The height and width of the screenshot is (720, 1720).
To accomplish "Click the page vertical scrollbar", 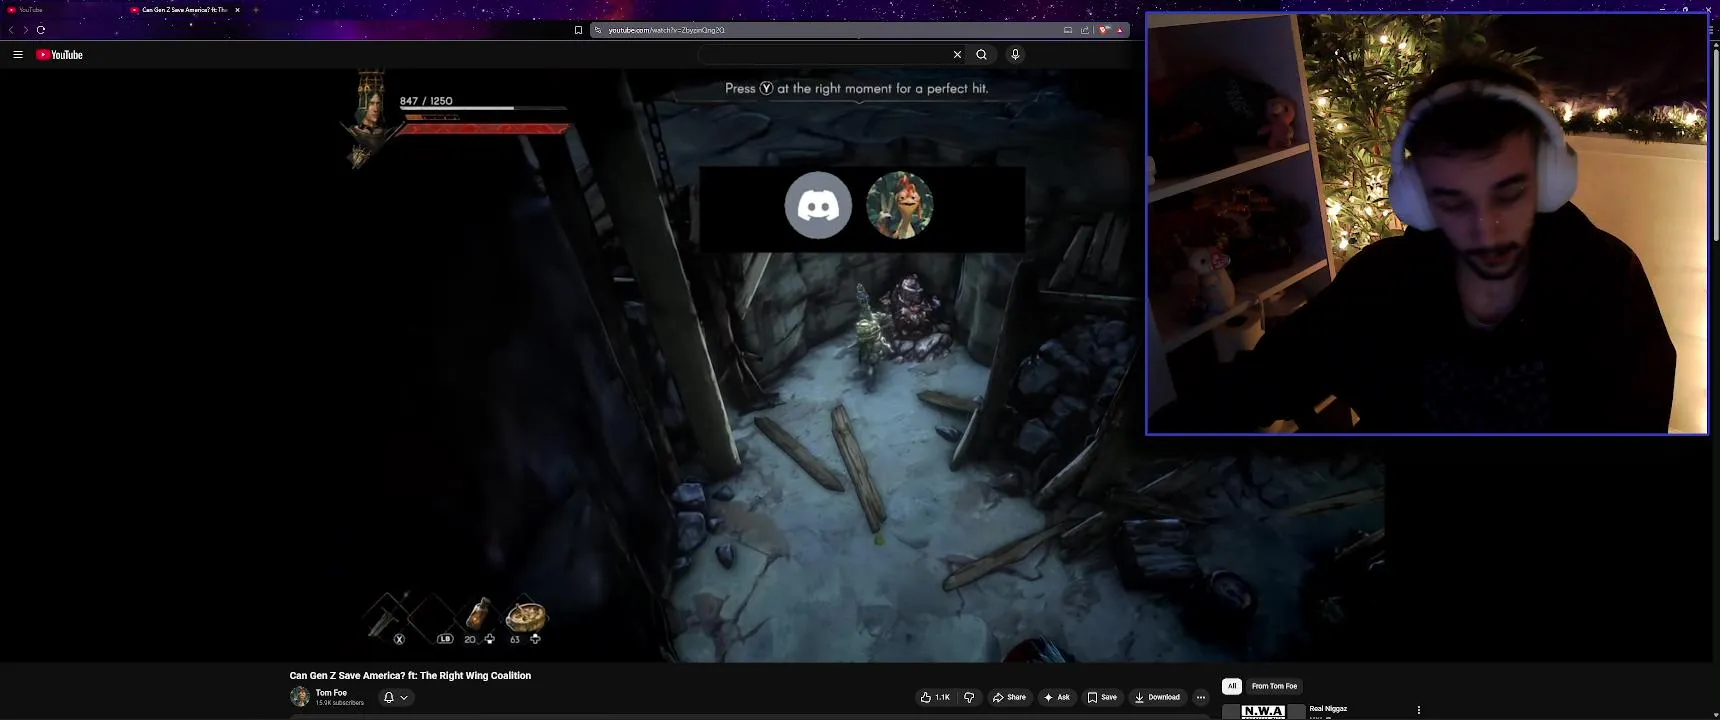I will pyautogui.click(x=1715, y=145).
